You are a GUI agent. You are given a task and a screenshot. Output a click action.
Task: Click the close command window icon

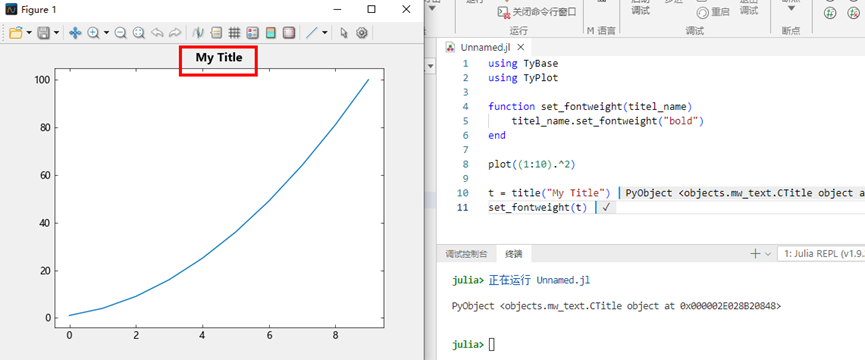(503, 12)
